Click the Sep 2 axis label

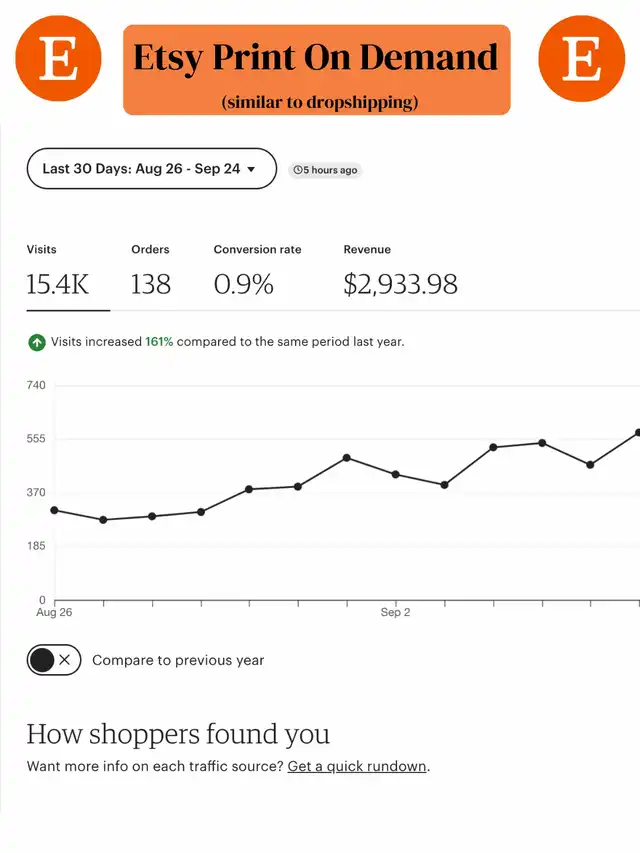pos(396,612)
